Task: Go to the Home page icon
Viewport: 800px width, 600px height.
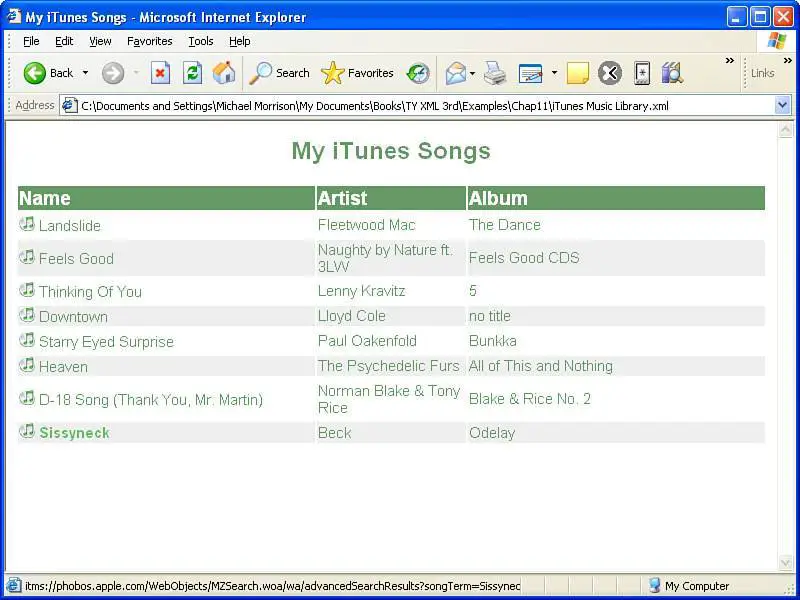Action: point(224,73)
